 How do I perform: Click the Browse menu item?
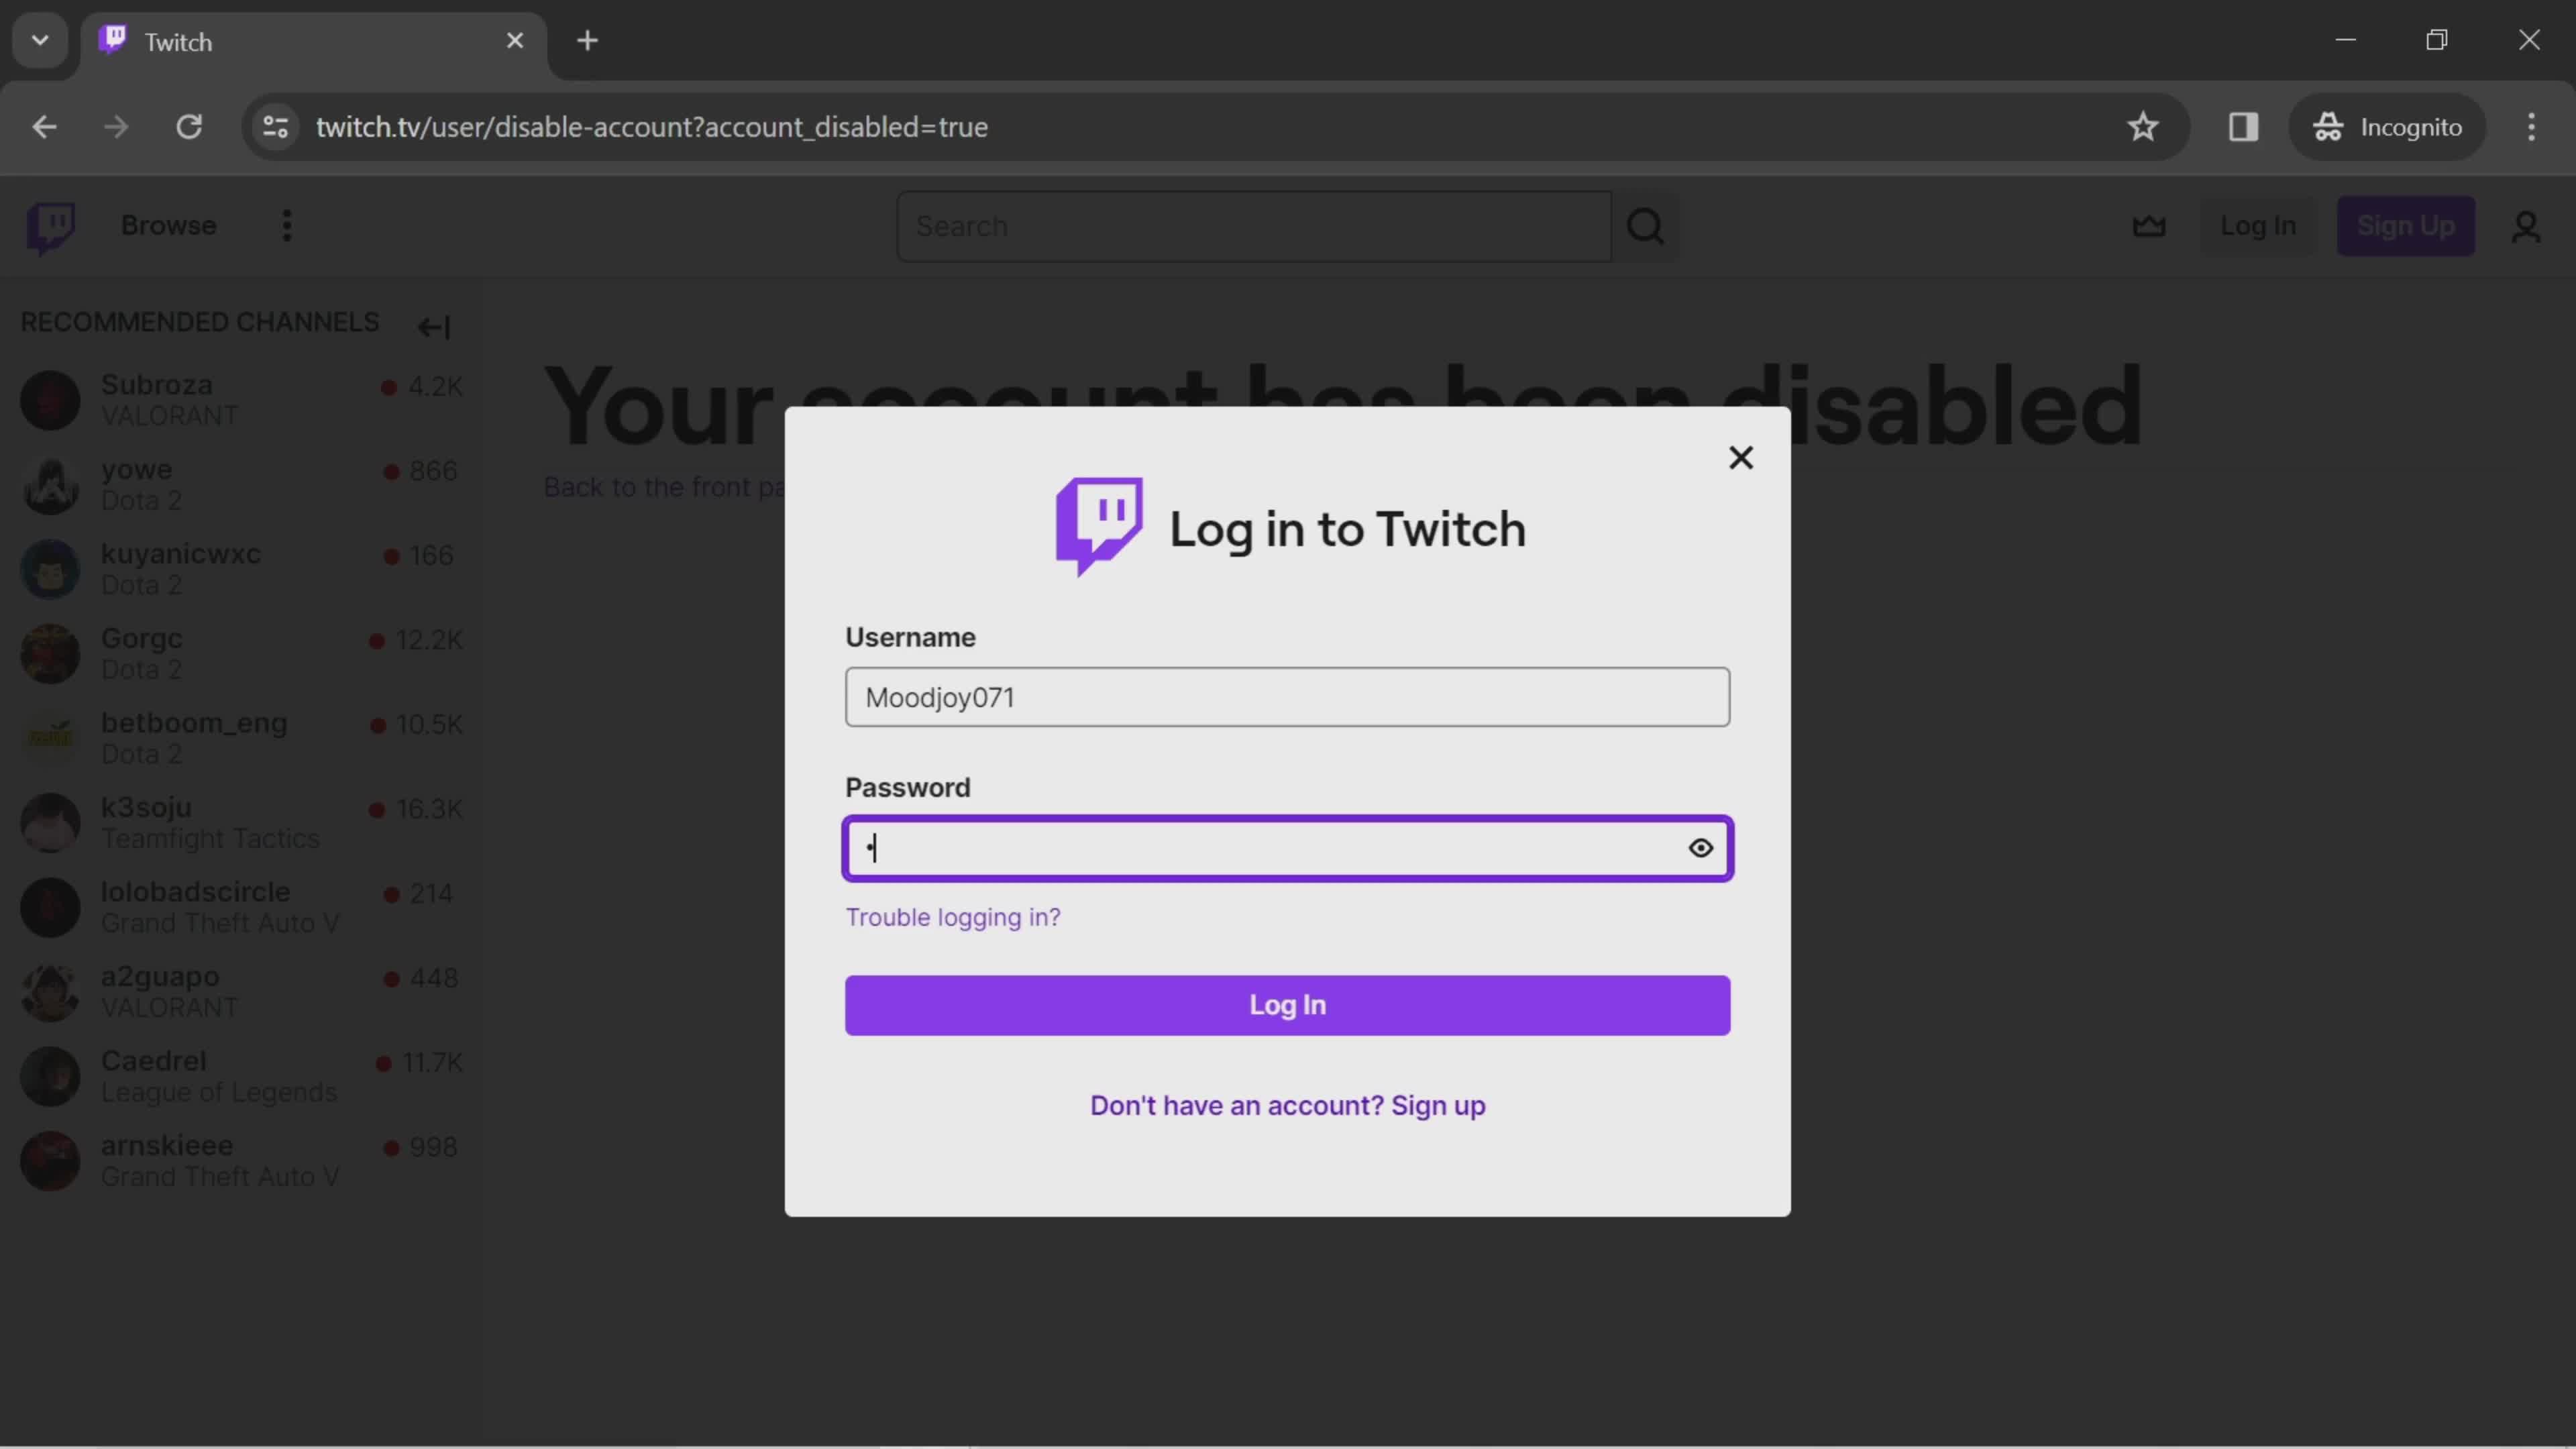pos(168,225)
